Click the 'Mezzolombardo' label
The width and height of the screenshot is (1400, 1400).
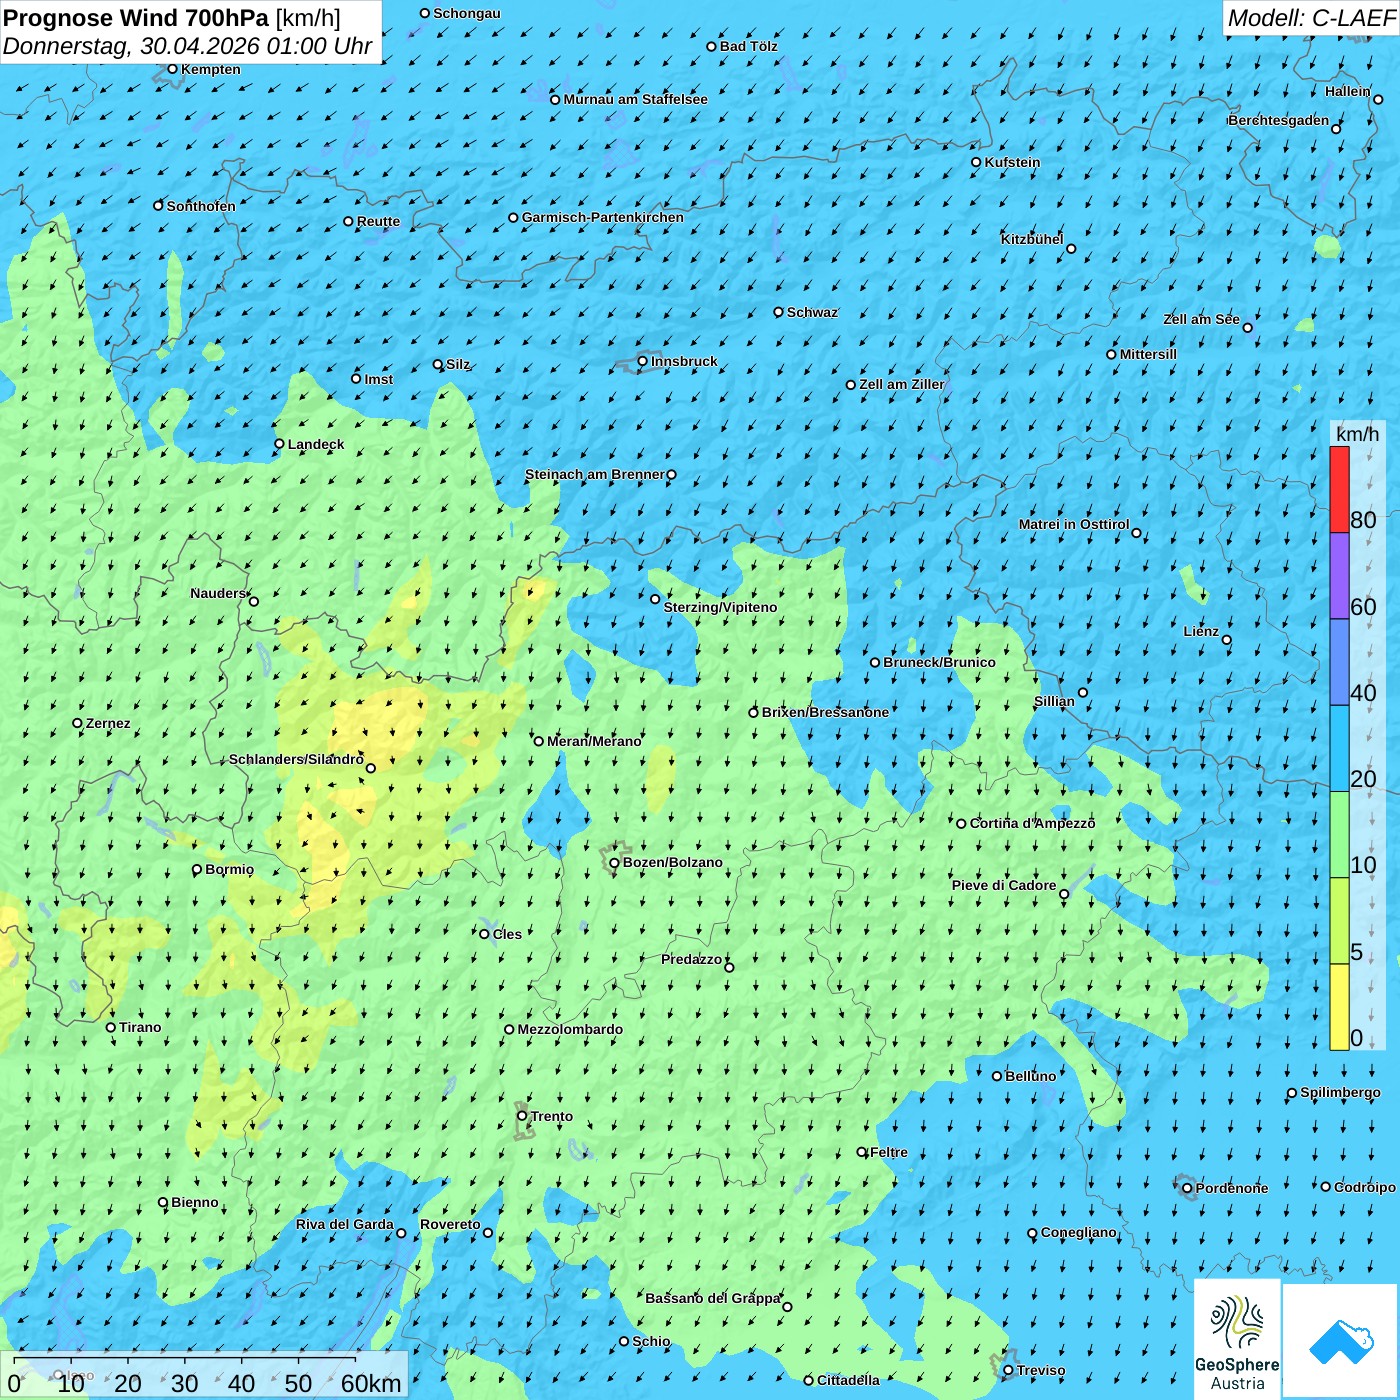point(570,1029)
